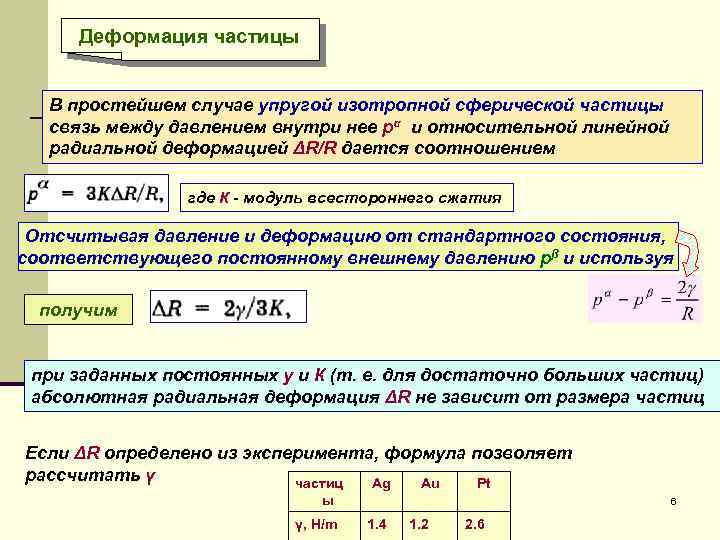720x540 pixels.
Task: Click line "соответствующего постоянному внешнему давлению"
Action: click(345, 259)
